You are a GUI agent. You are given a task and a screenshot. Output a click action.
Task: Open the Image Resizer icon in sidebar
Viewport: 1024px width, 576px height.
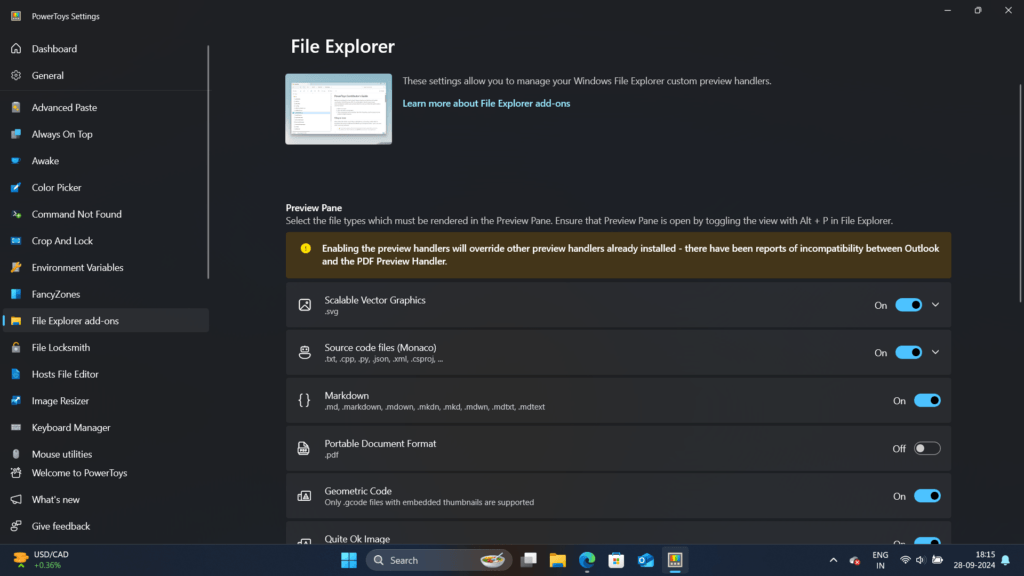click(x=16, y=401)
